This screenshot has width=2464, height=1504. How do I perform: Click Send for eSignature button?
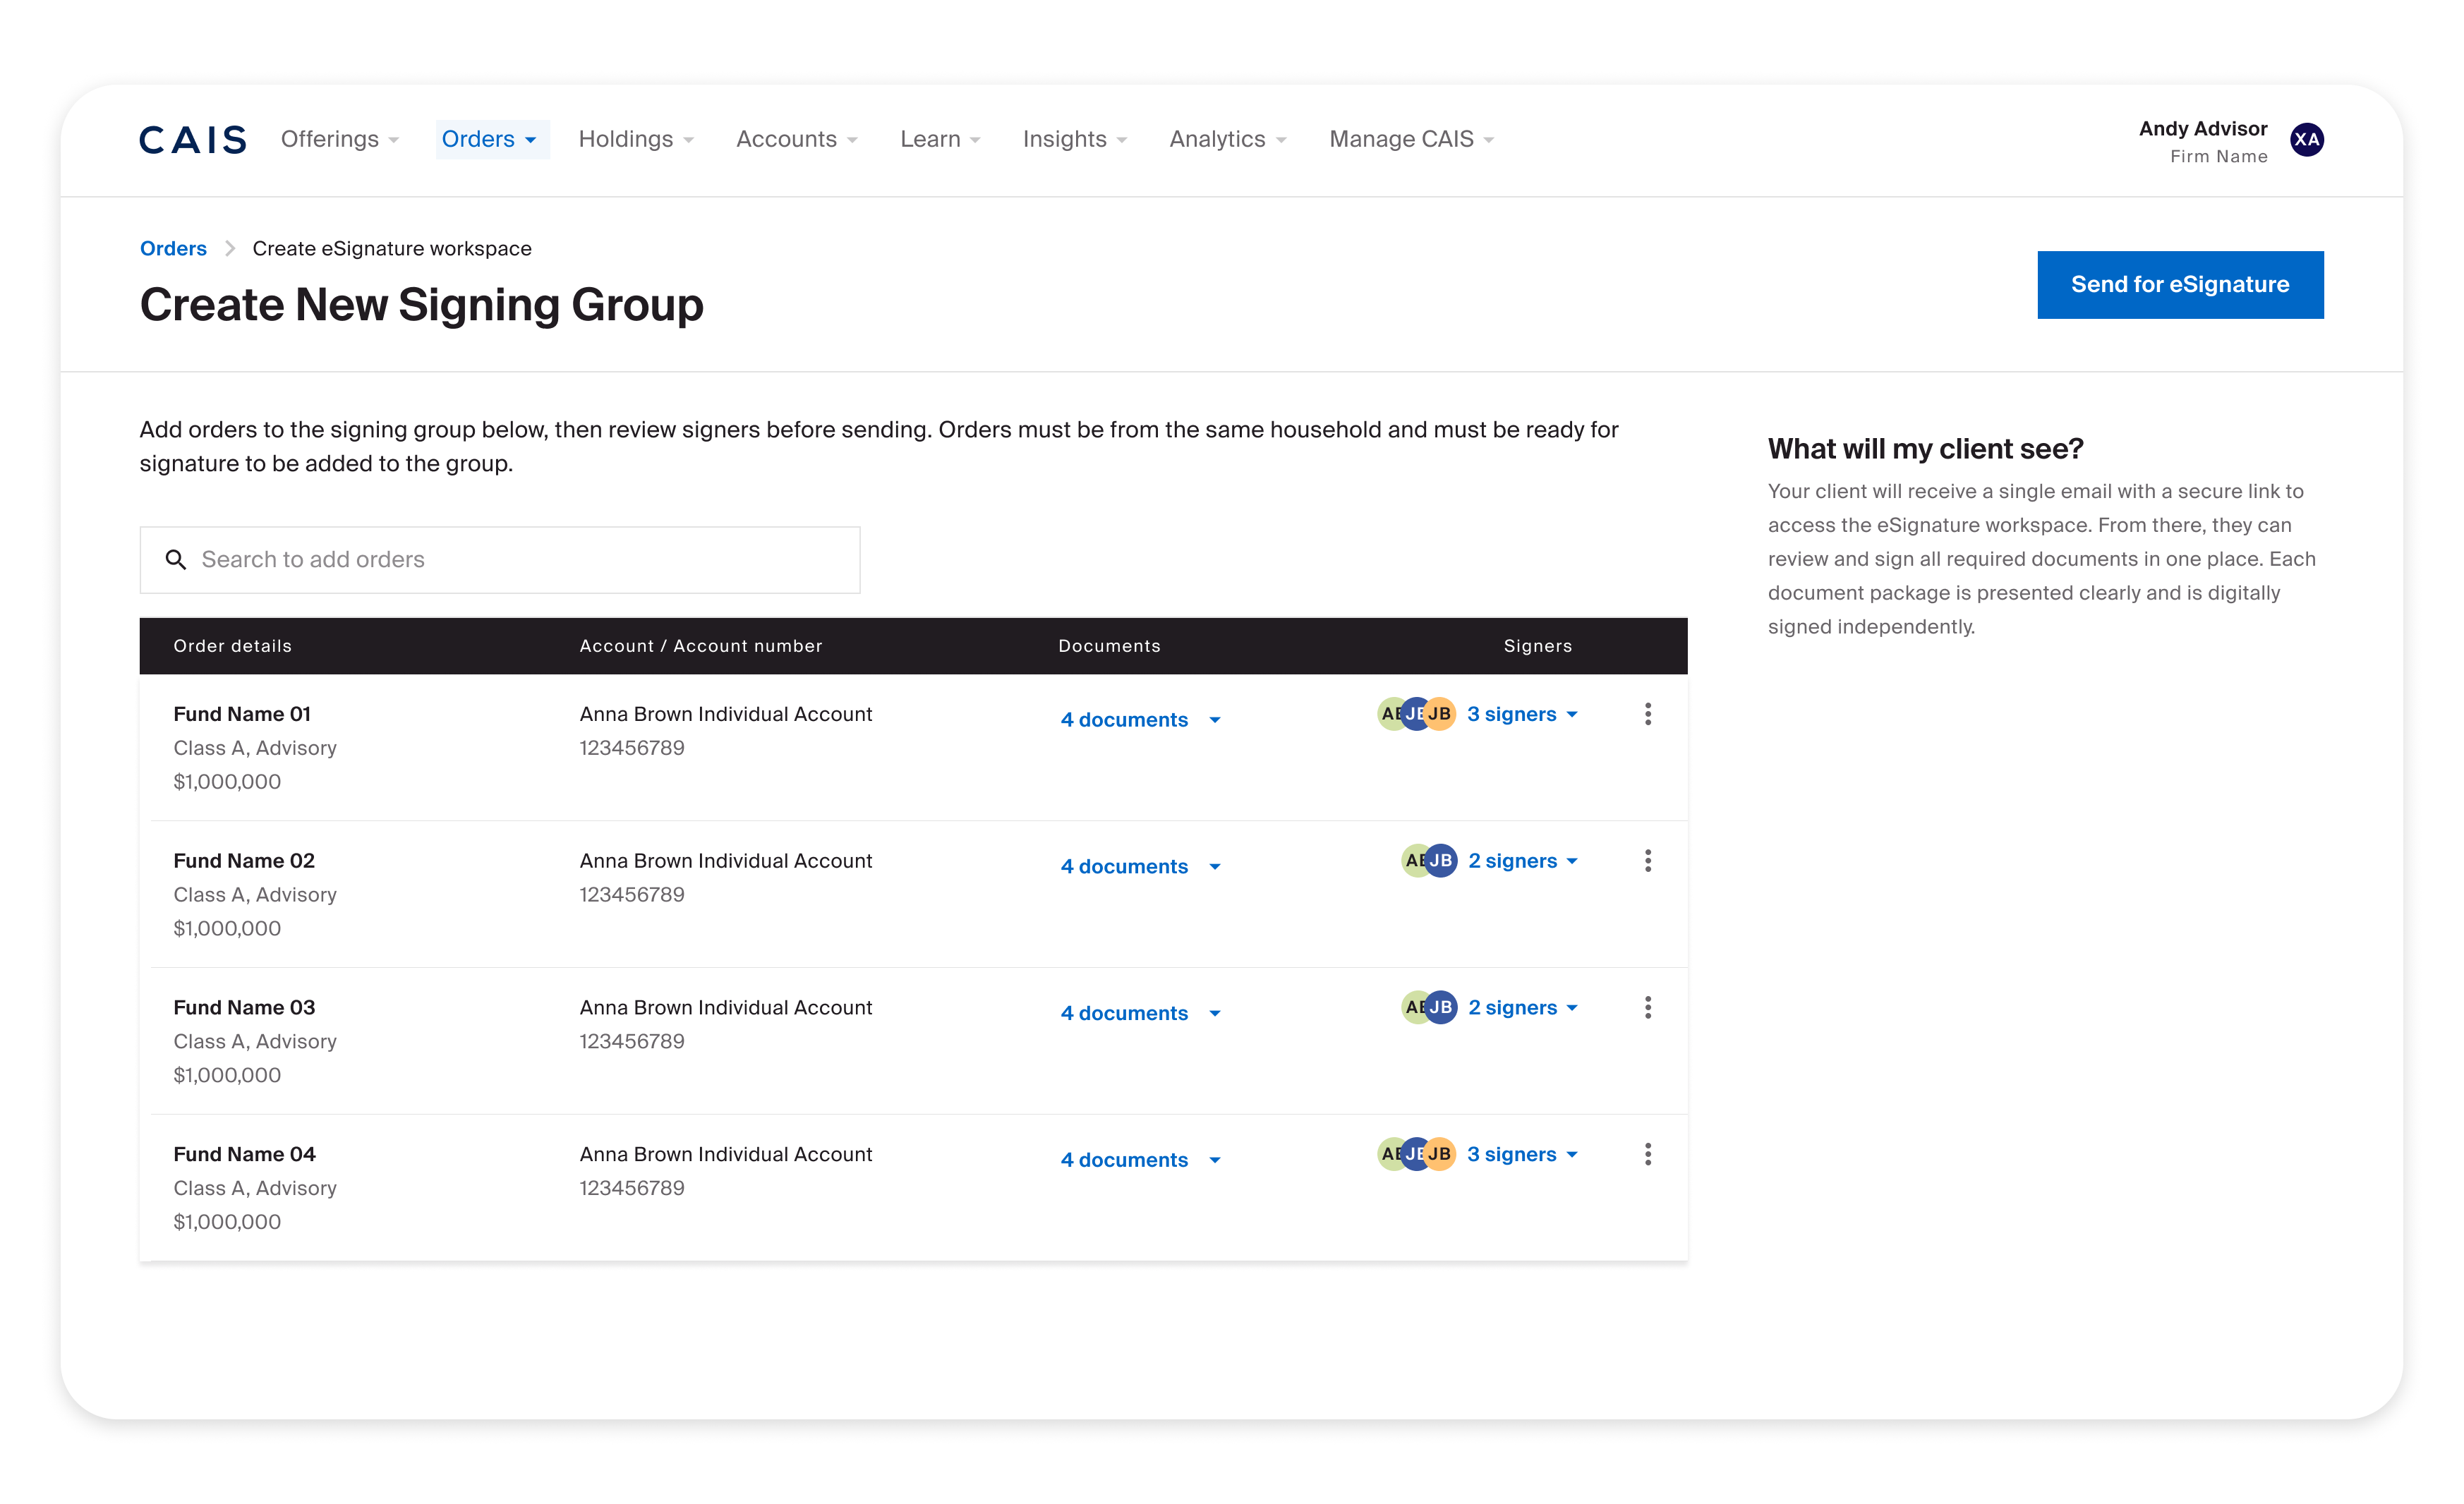[2180, 285]
